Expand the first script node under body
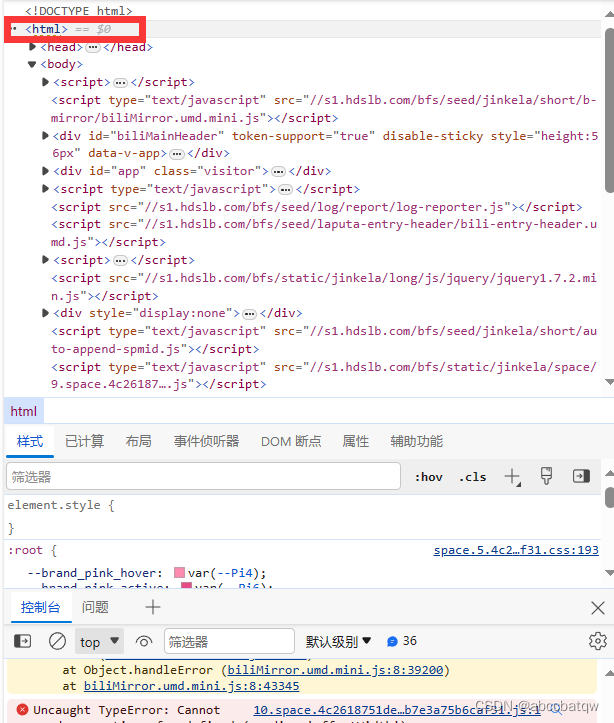The height and width of the screenshot is (723, 614). point(45,82)
